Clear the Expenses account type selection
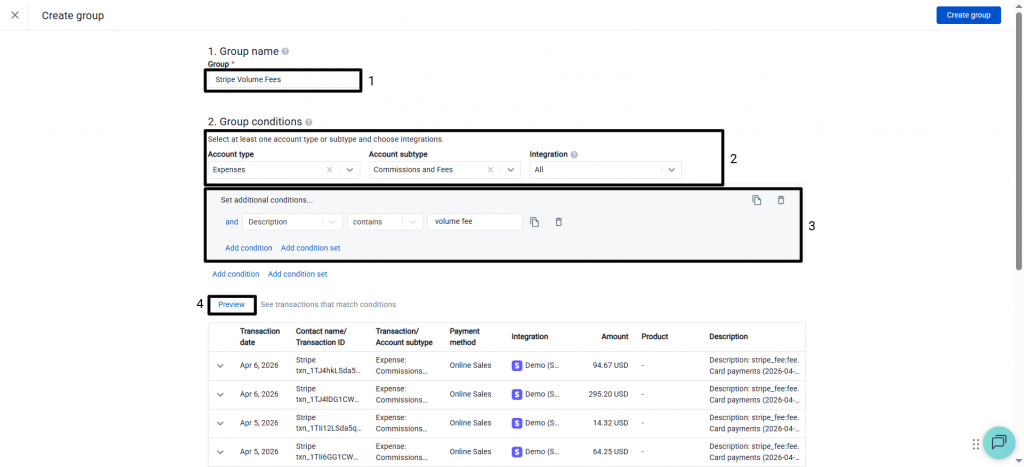Viewport: 1024px width, 467px height. (x=330, y=170)
